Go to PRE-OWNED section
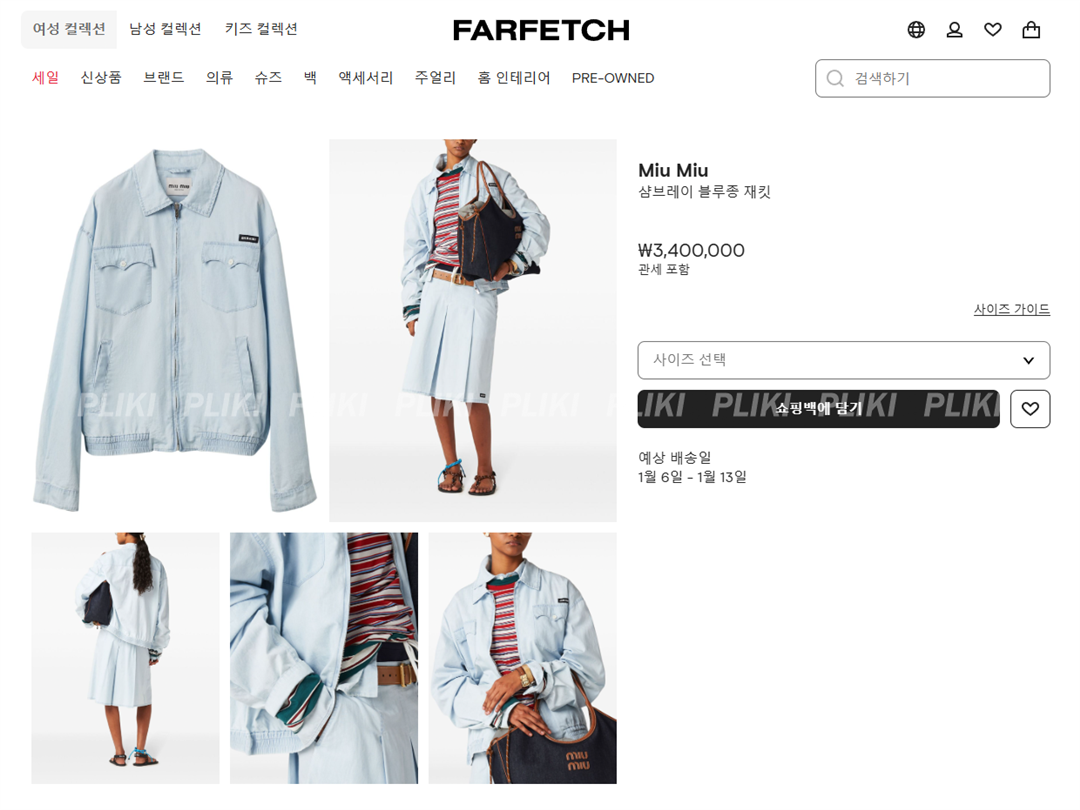Screen dimensions: 1080x810 613,78
